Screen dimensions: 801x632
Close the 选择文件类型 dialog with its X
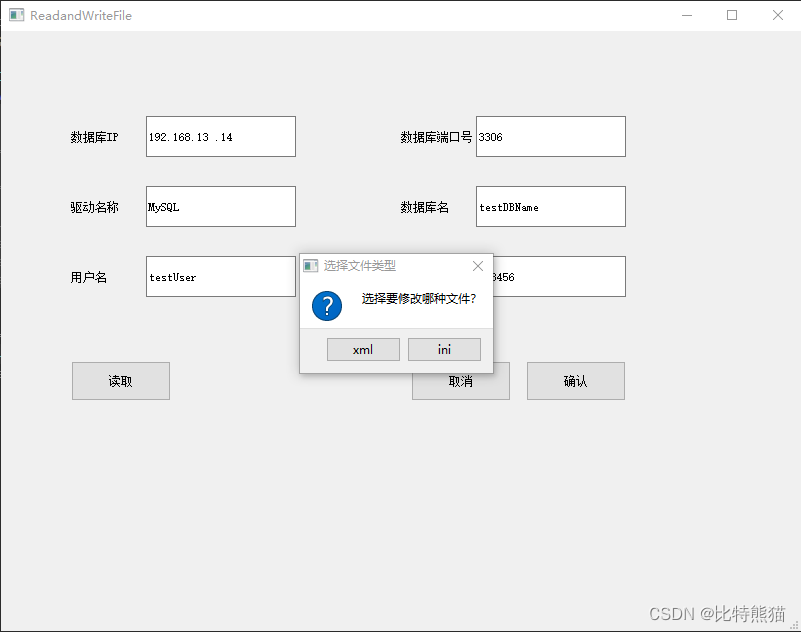(x=478, y=265)
